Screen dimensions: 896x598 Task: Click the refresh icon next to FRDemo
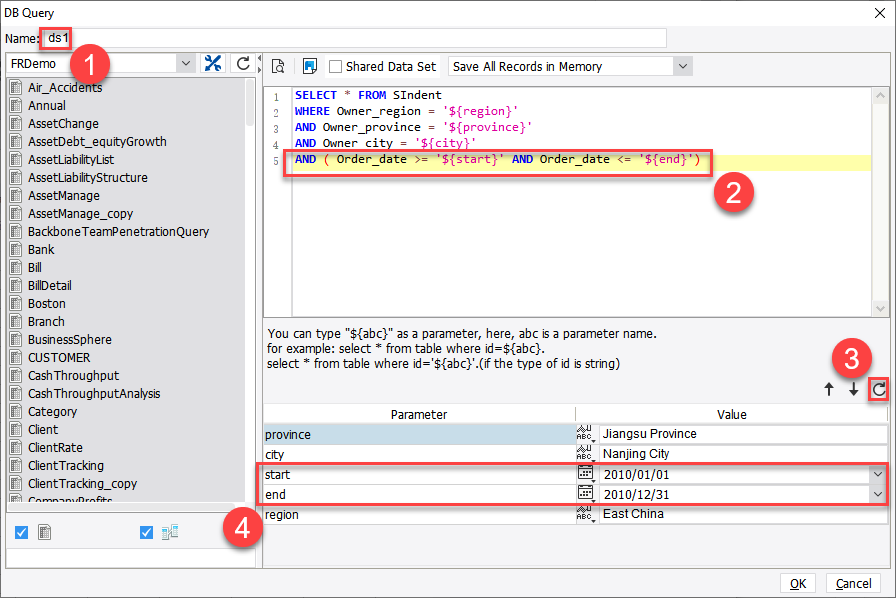tap(241, 62)
